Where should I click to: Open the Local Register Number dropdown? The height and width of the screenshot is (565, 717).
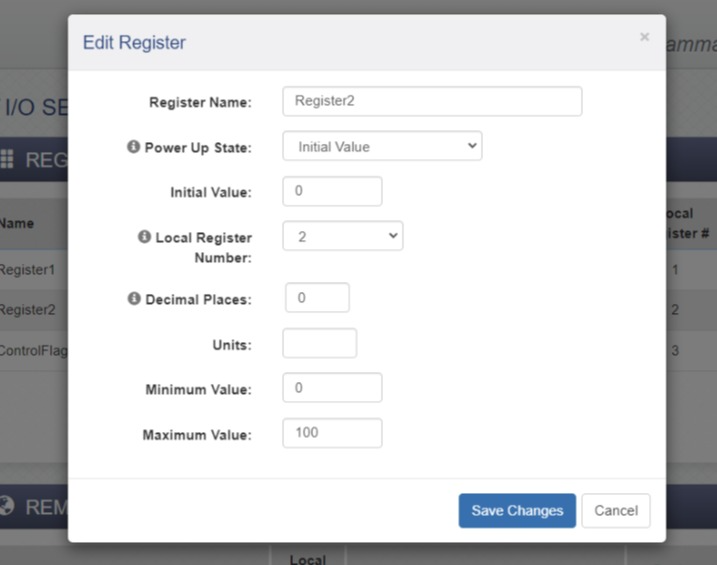pos(343,236)
